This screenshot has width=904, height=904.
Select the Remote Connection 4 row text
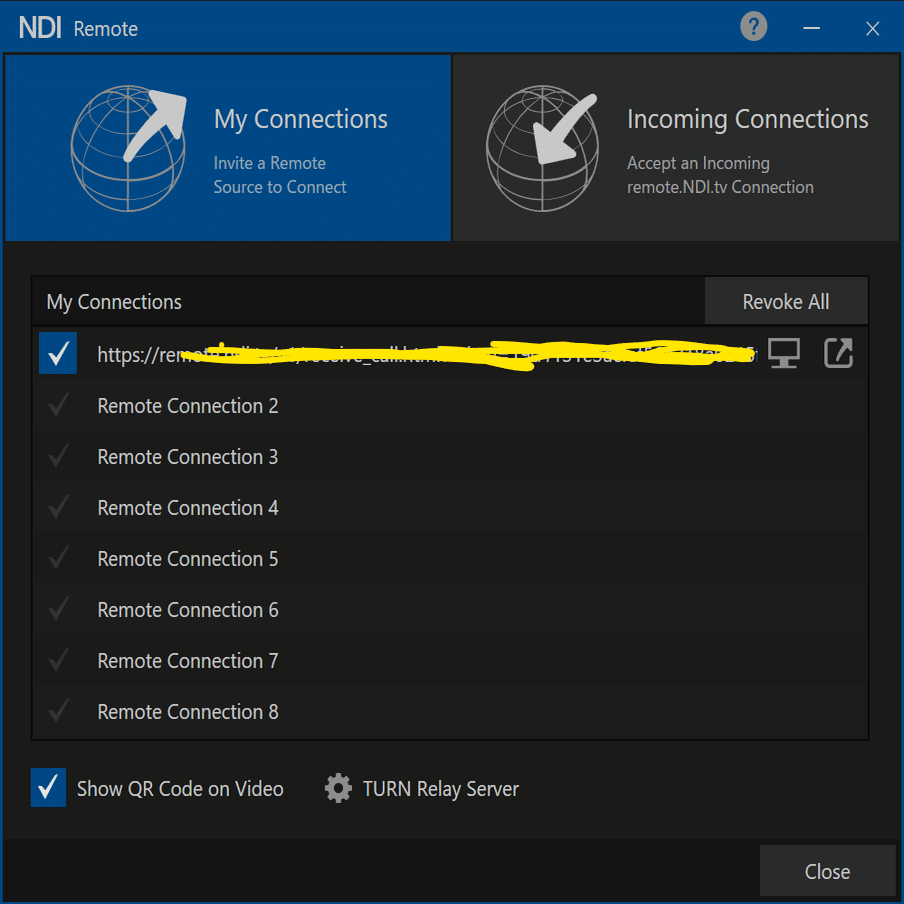[x=188, y=508]
